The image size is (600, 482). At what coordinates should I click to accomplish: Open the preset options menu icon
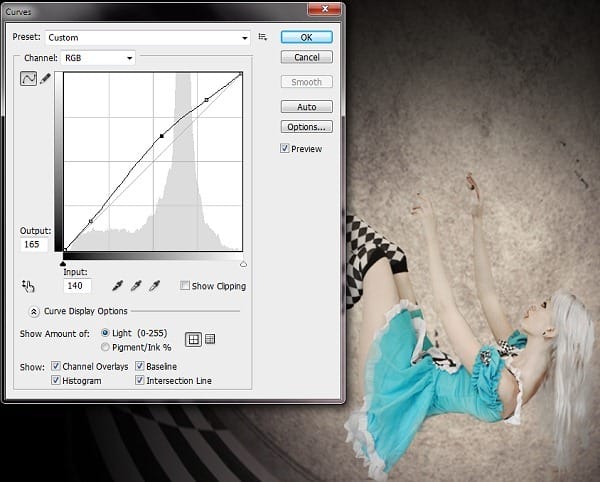tap(263, 37)
